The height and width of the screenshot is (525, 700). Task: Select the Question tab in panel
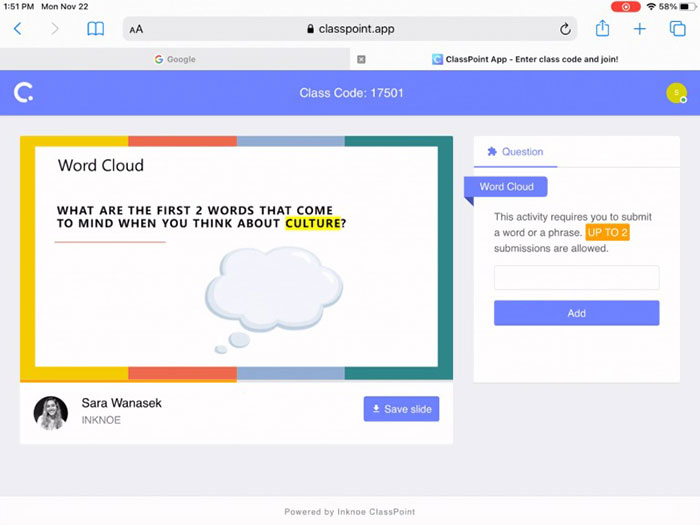coord(515,152)
